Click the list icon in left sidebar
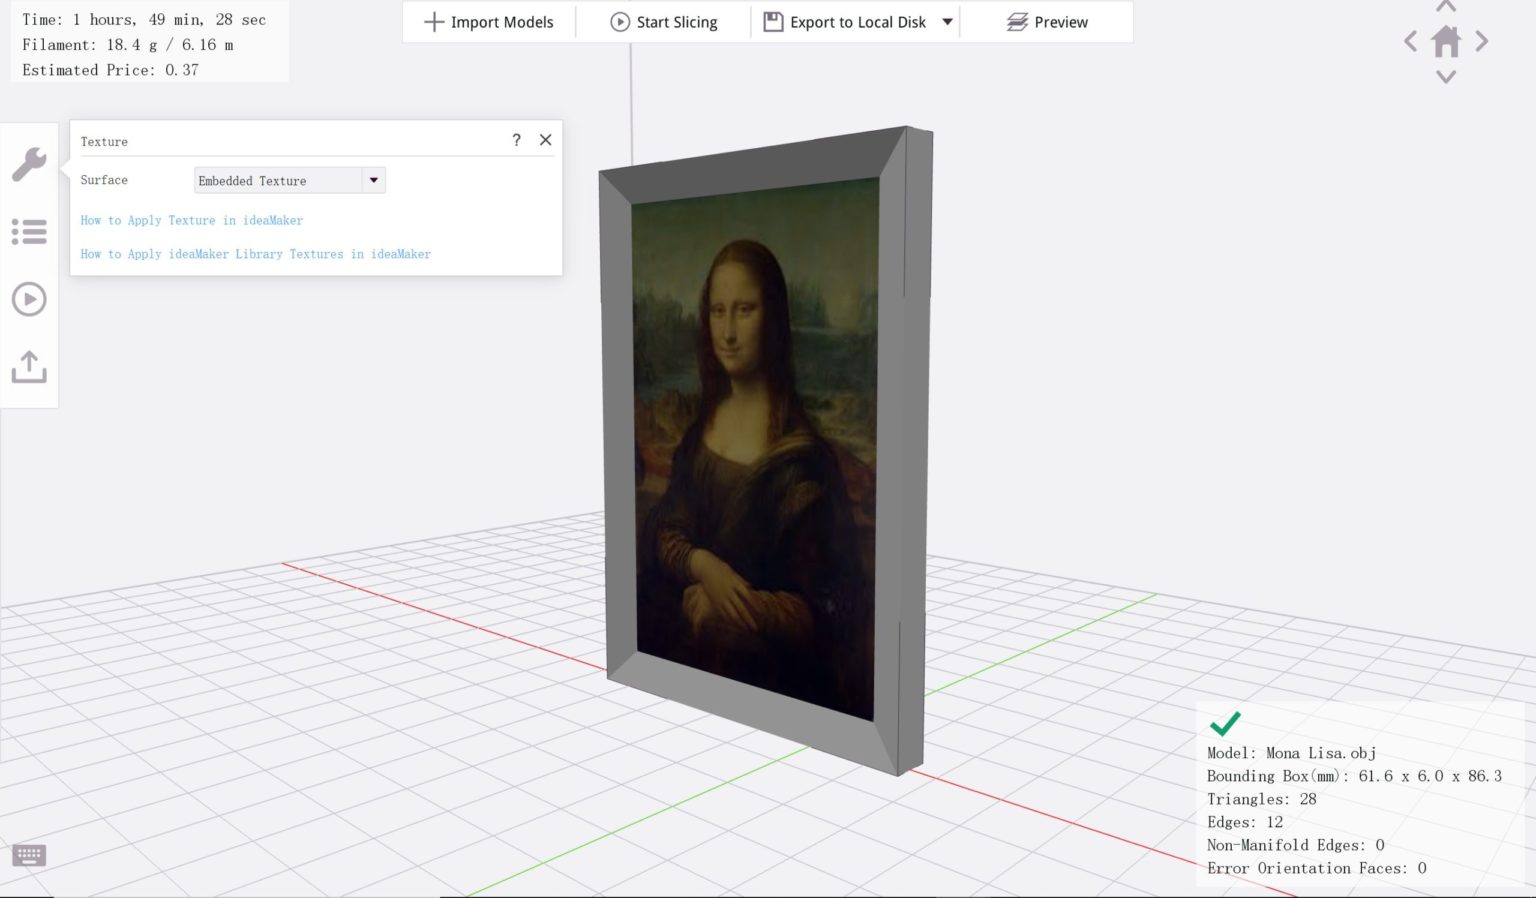 (x=29, y=231)
